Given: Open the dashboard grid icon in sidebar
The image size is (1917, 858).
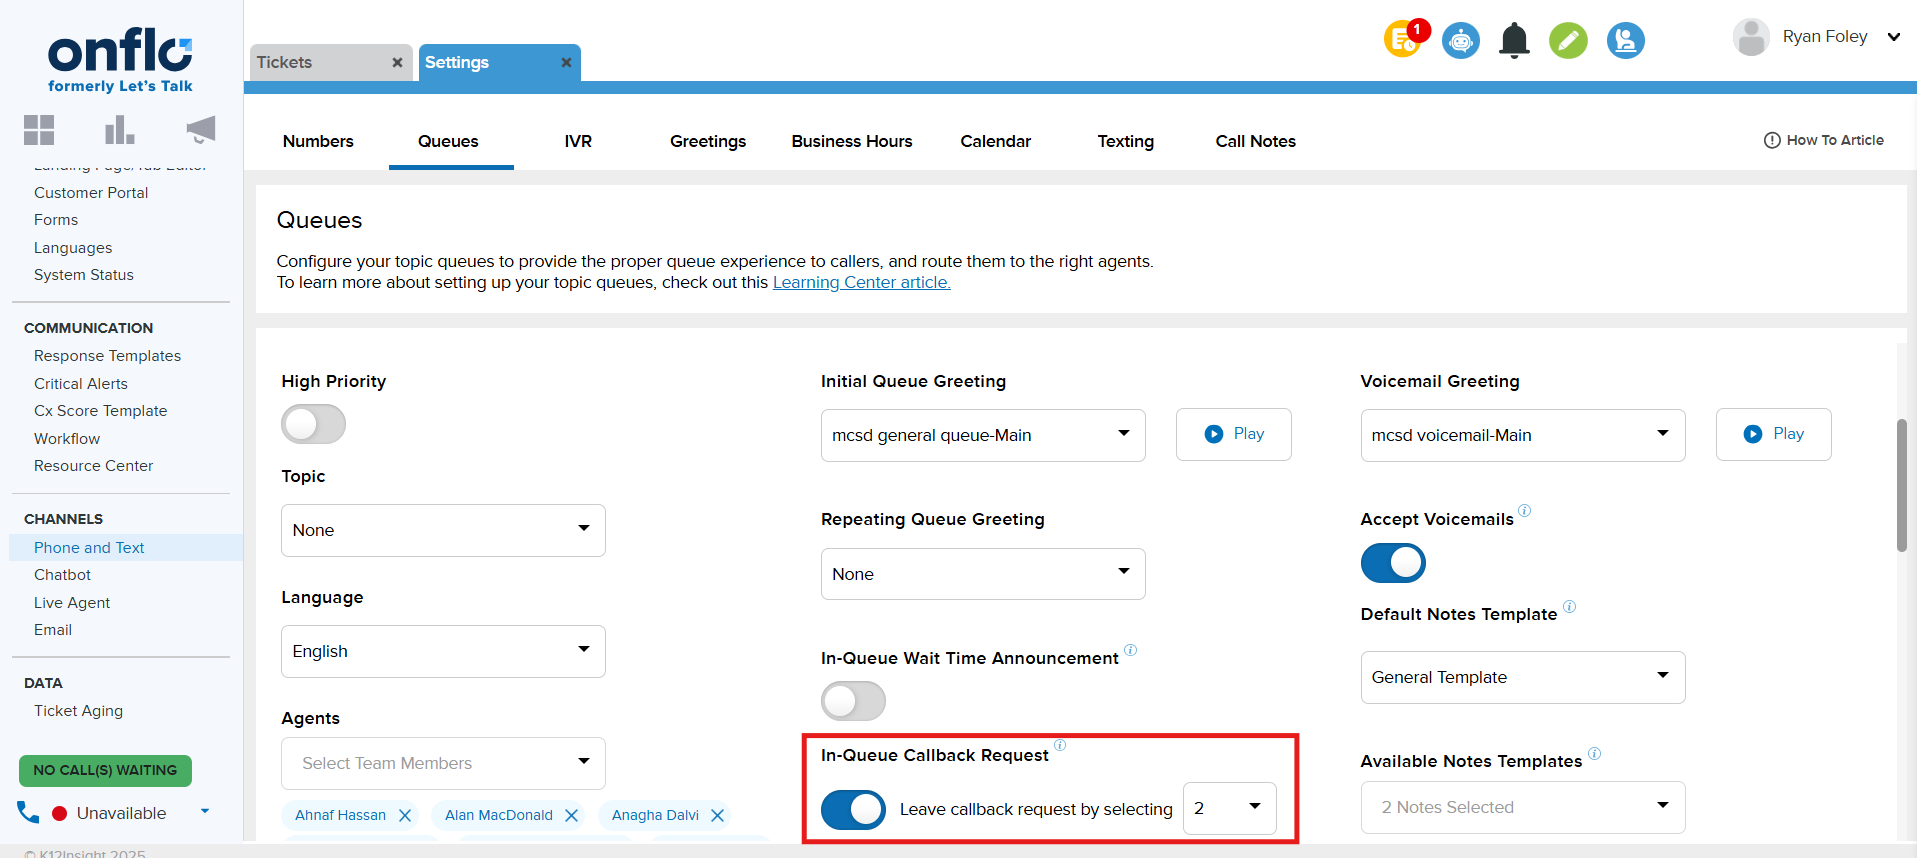Looking at the screenshot, I should tap(39, 130).
